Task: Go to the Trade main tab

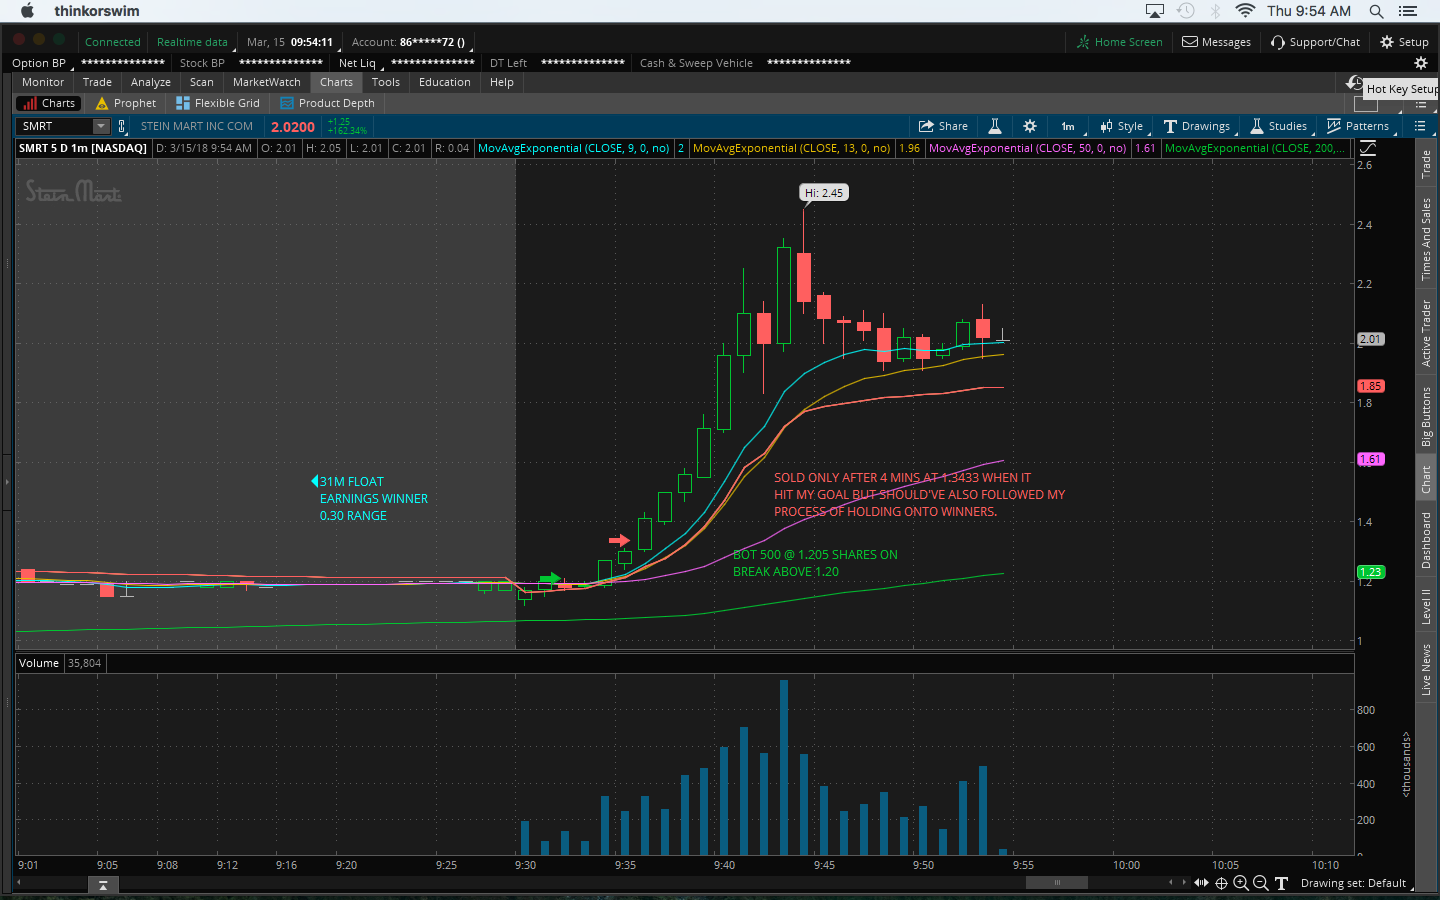Action: (x=97, y=82)
